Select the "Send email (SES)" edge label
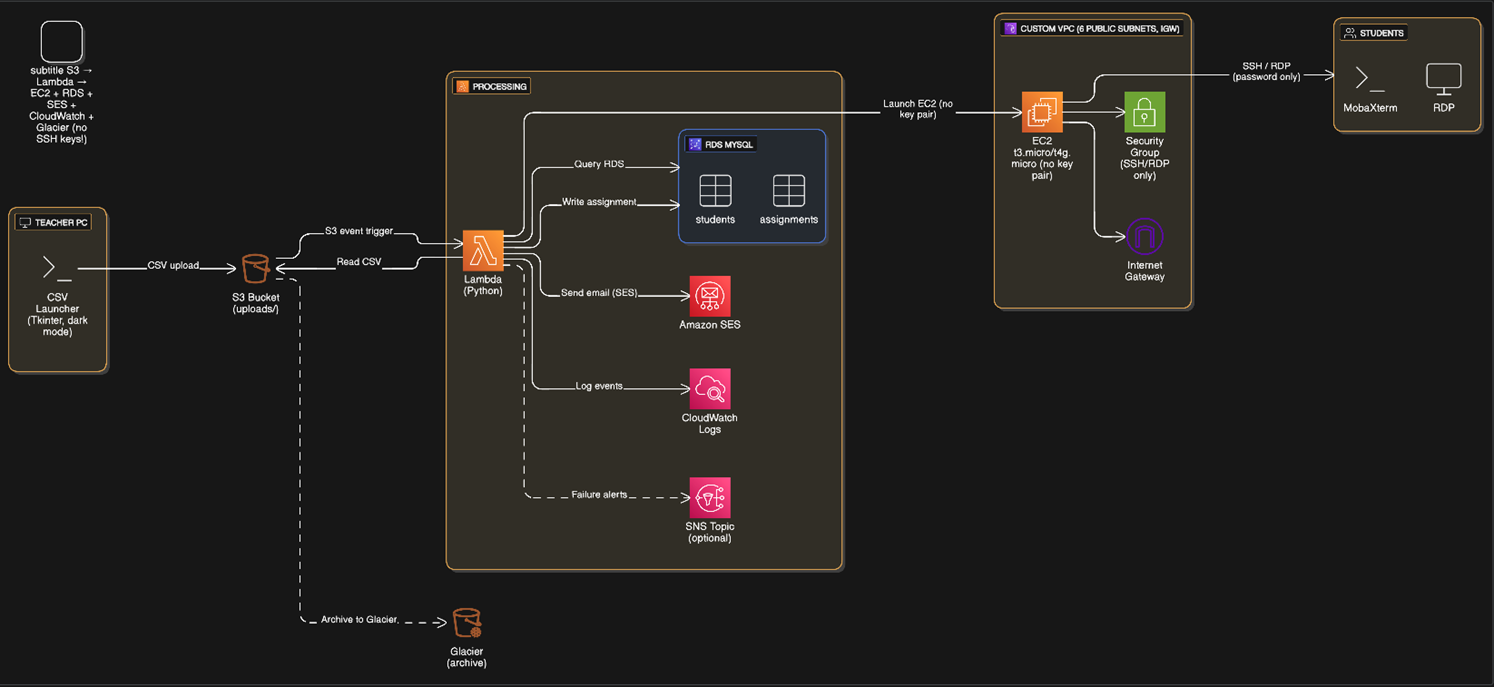Screen dimensions: 1494x687 tap(599, 293)
